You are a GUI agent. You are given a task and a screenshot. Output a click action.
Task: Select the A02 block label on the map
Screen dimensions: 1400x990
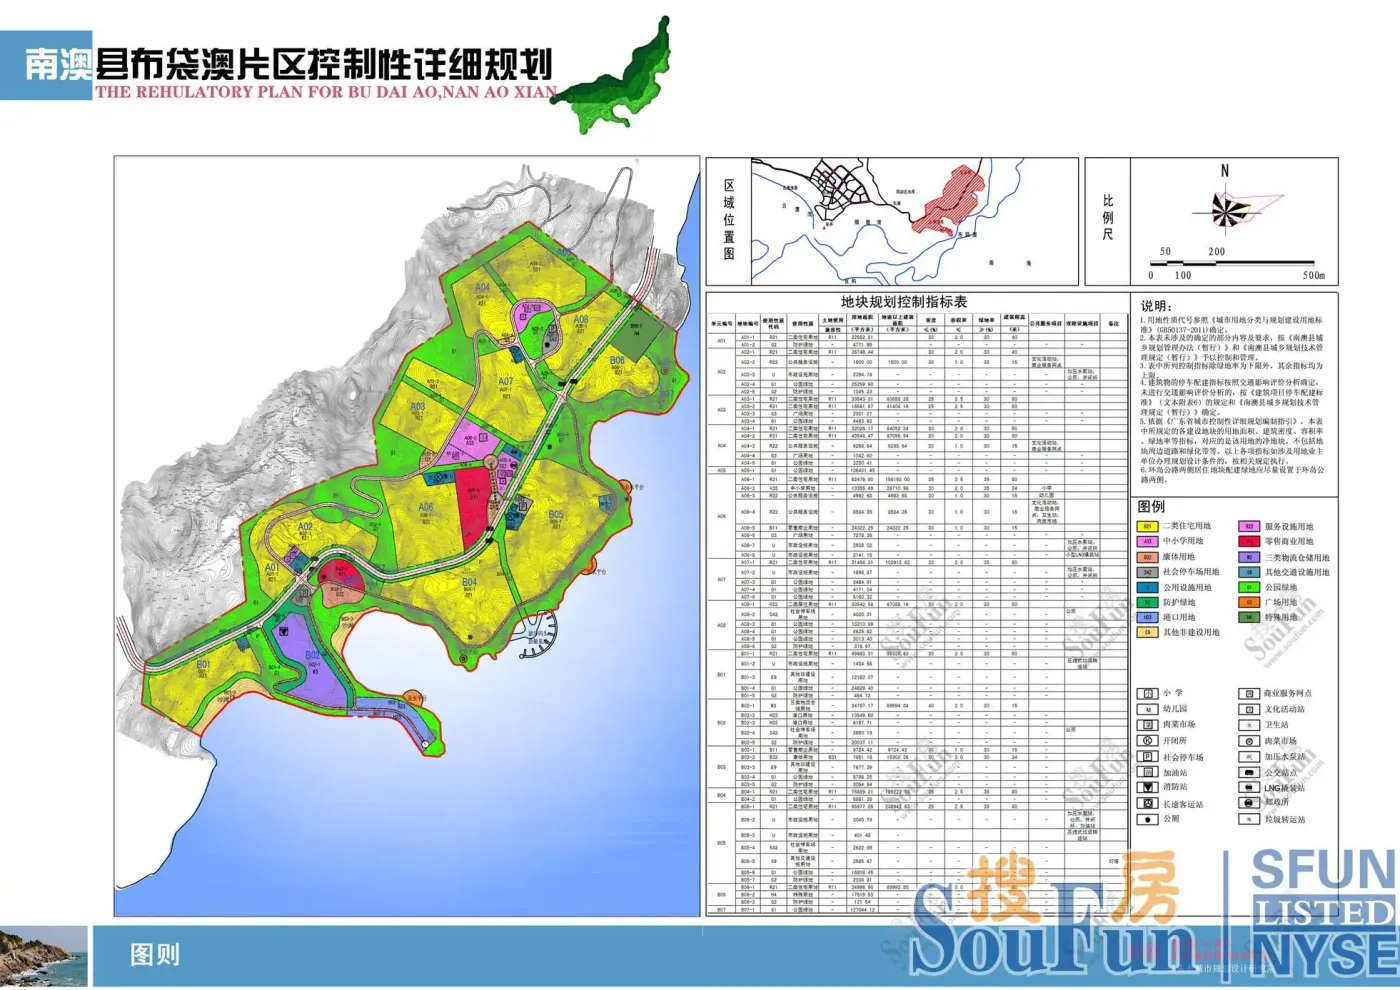305,527
